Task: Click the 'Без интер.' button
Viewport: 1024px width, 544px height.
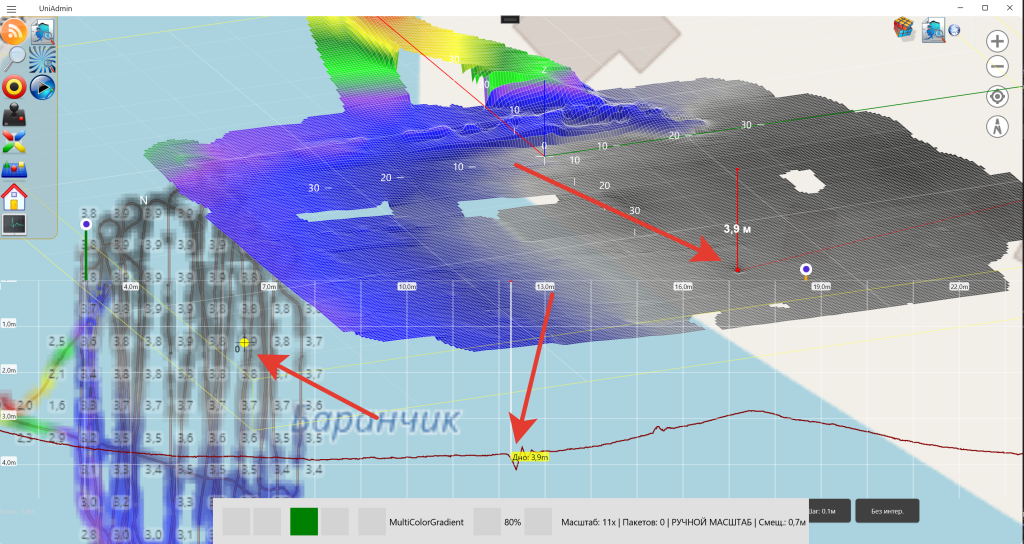Action: coord(887,511)
